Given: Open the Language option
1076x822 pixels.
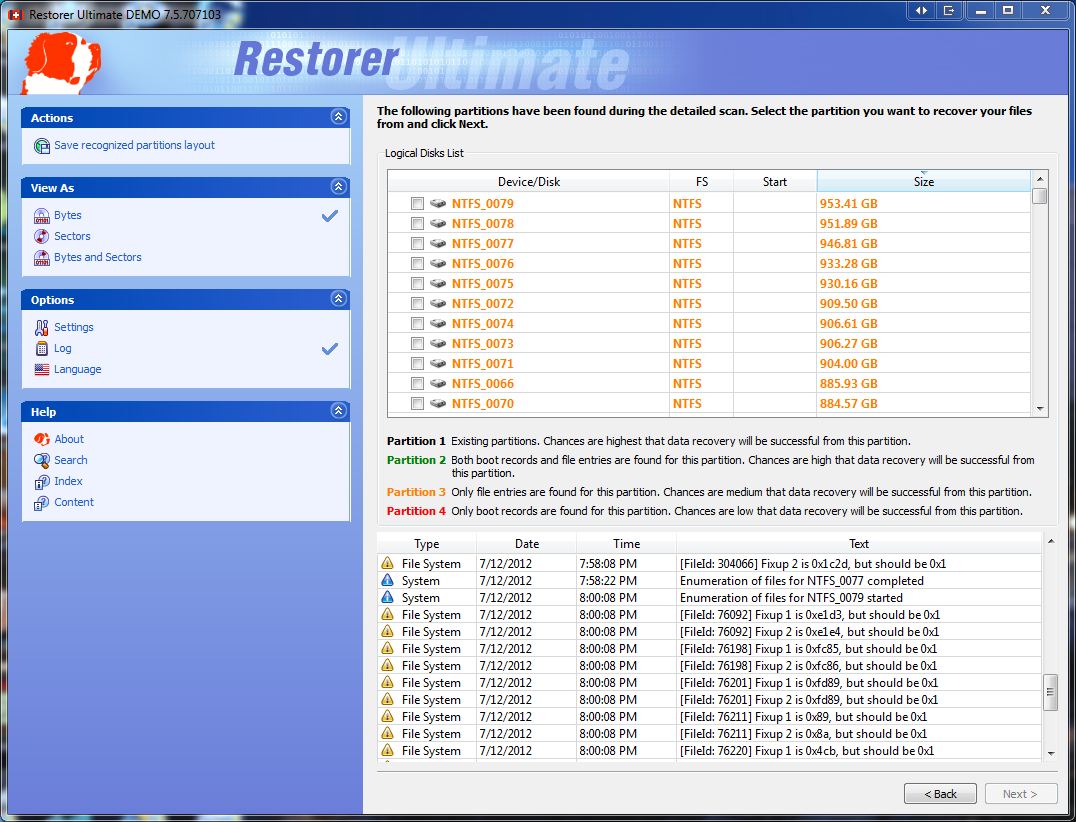Looking at the screenshot, I should tap(78, 369).
